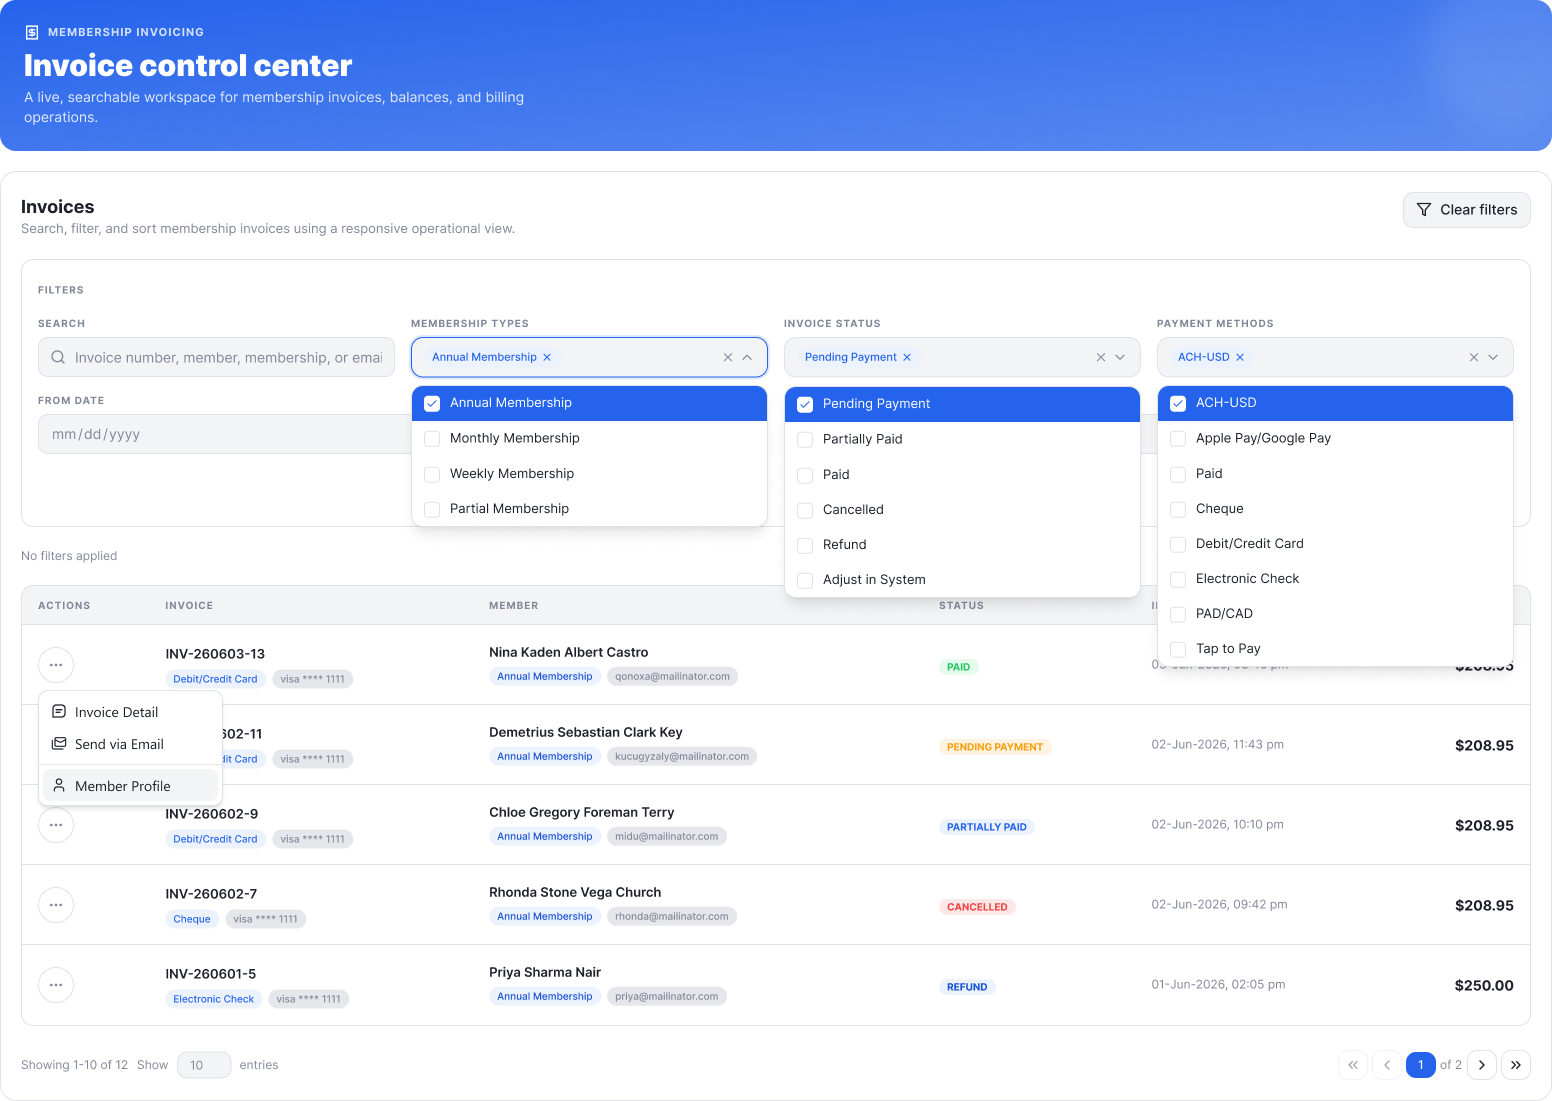Go to next page of results
Image resolution: width=1552 pixels, height=1101 pixels.
[x=1482, y=1065]
